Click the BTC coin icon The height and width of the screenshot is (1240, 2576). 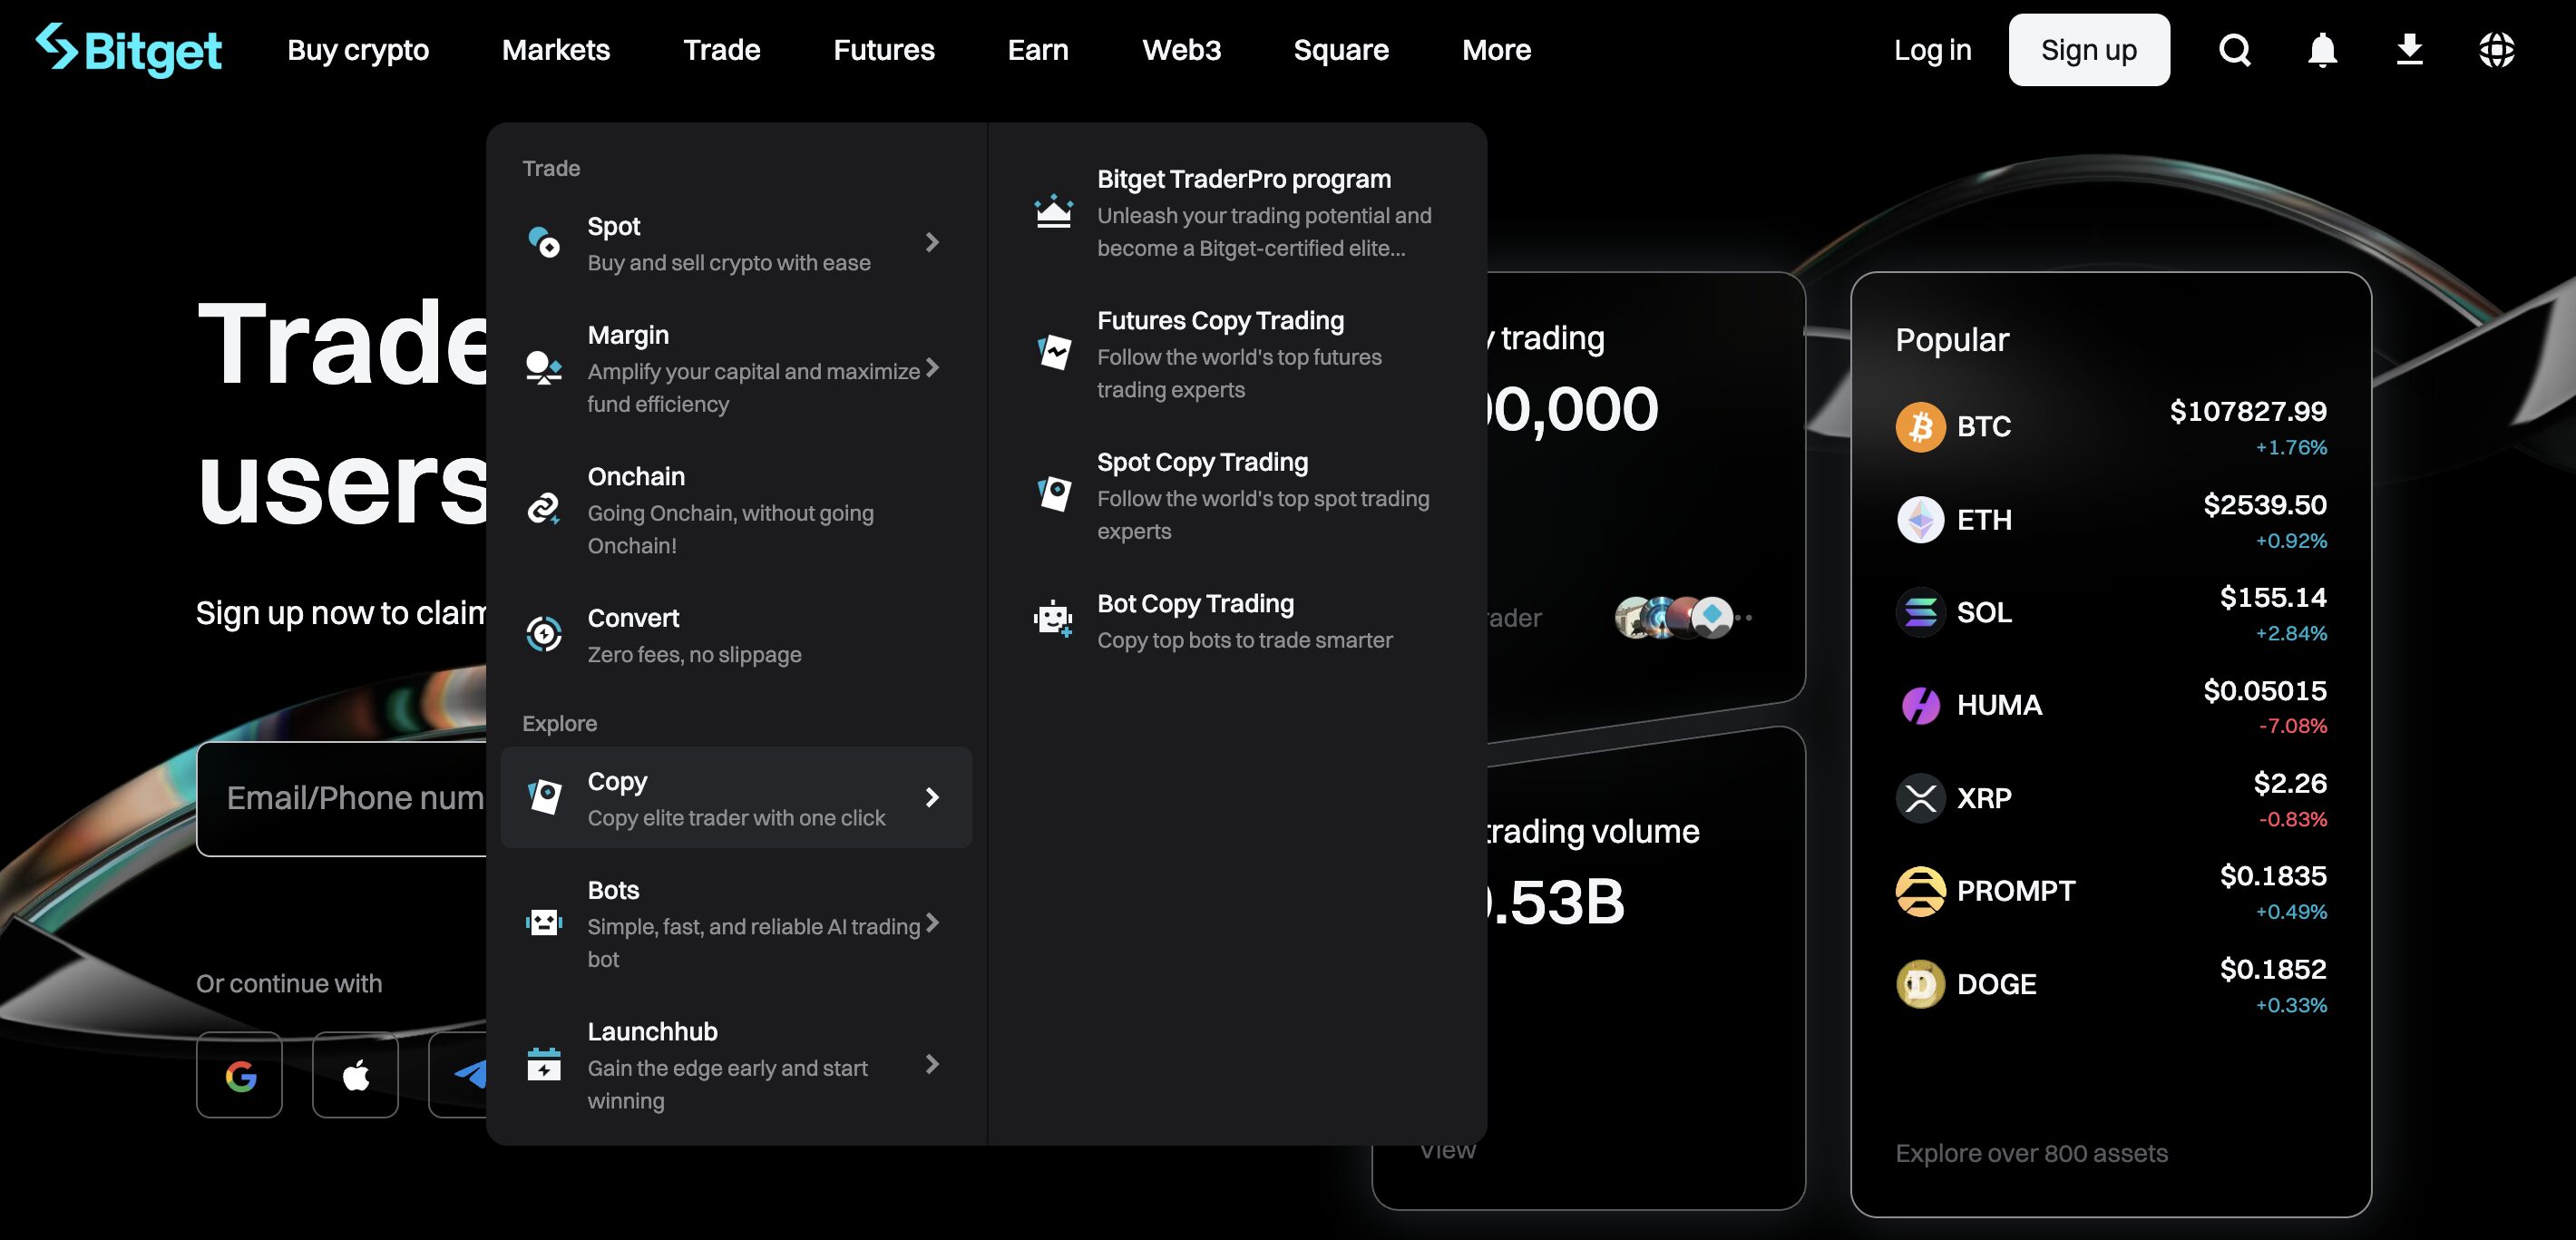click(1920, 427)
